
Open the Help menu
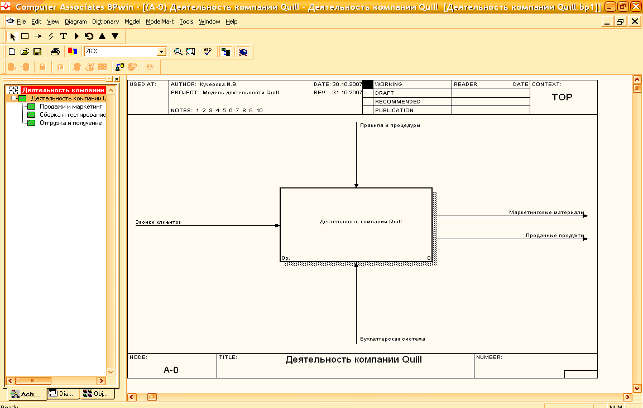pyautogui.click(x=231, y=22)
